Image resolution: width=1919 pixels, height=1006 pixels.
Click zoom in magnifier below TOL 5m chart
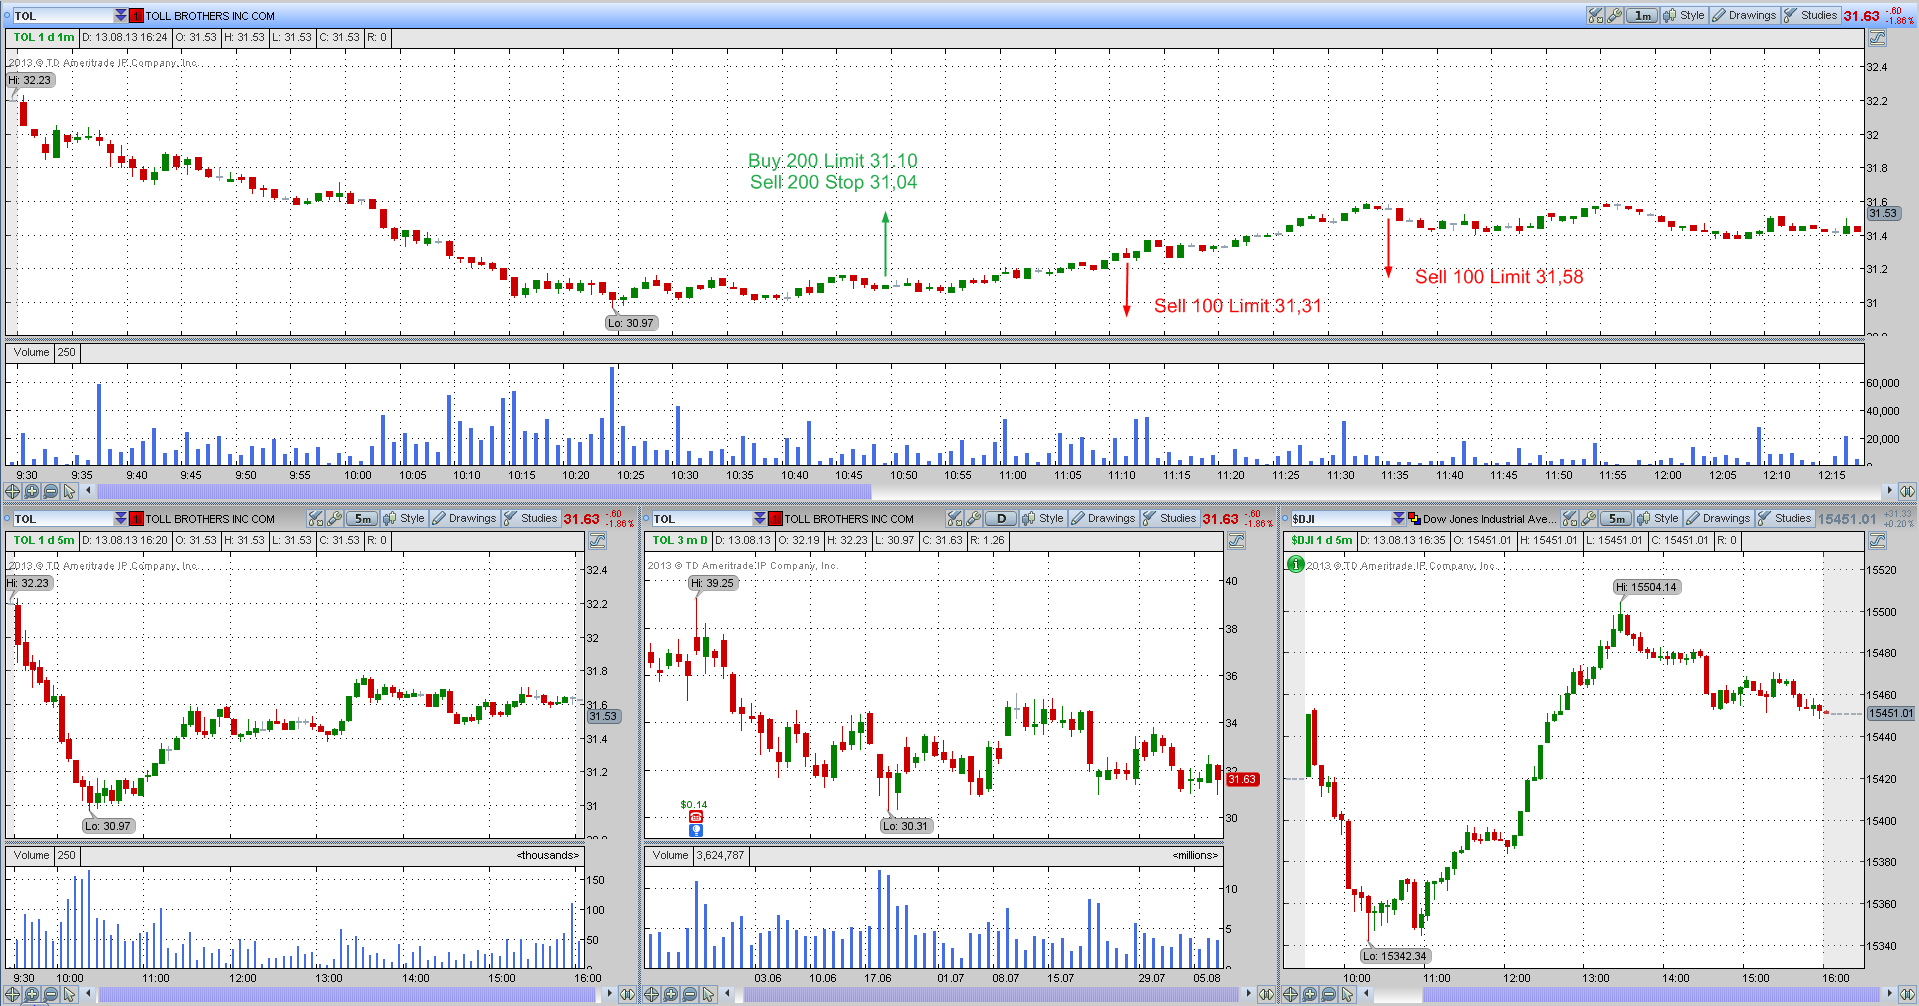(x=31, y=994)
